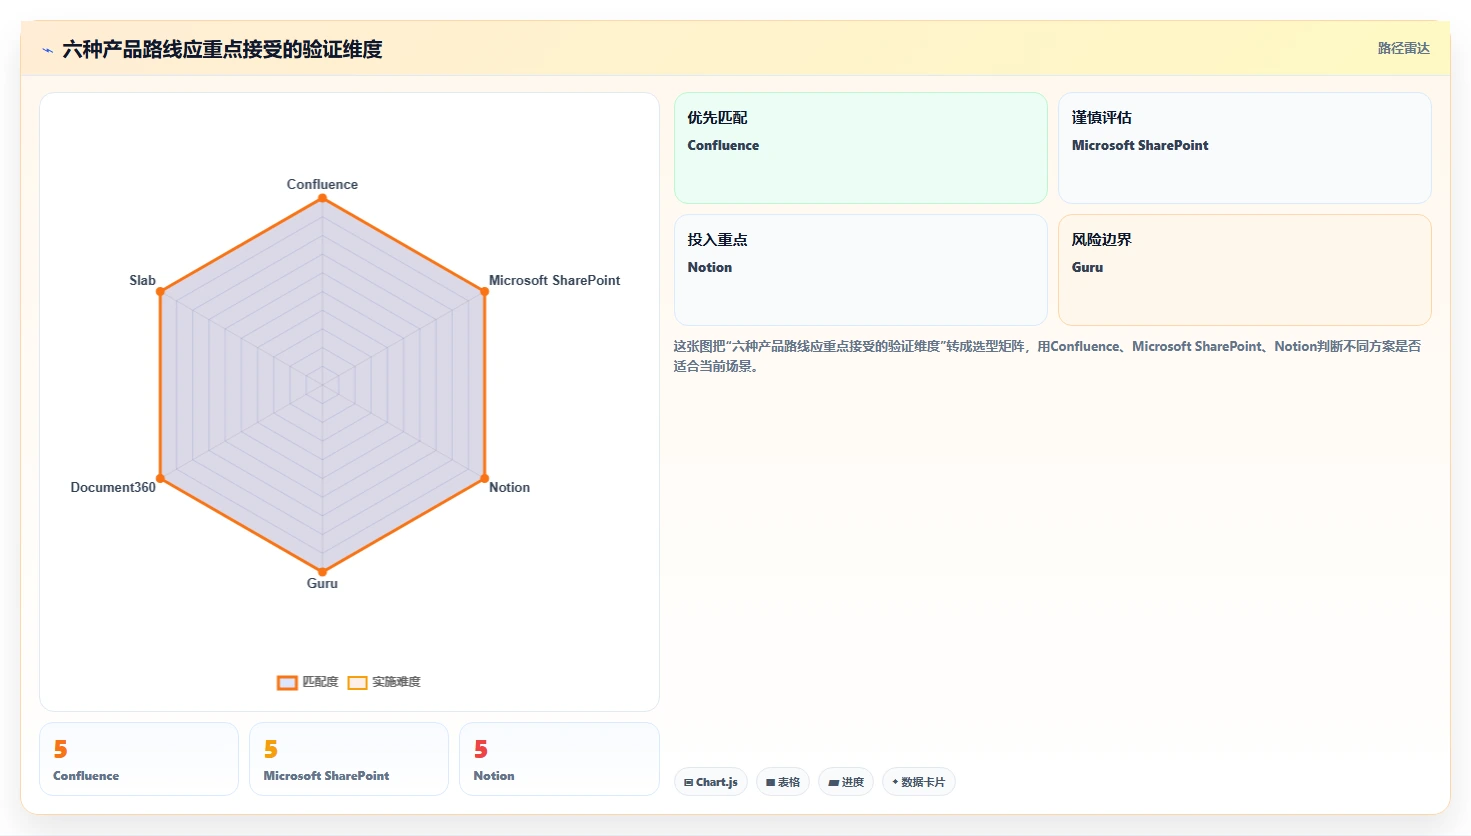
Task: Click the Confluence score 5 stat card
Action: click(139, 759)
